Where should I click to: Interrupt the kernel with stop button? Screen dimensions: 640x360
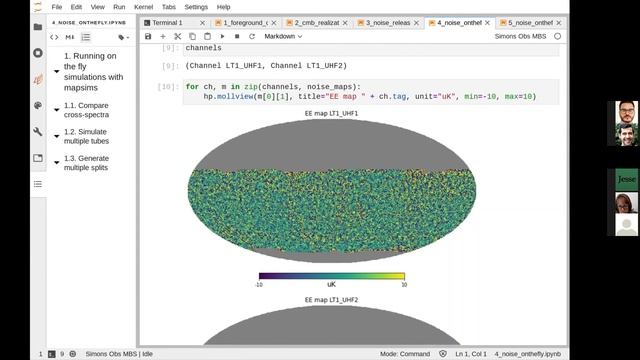click(x=237, y=36)
